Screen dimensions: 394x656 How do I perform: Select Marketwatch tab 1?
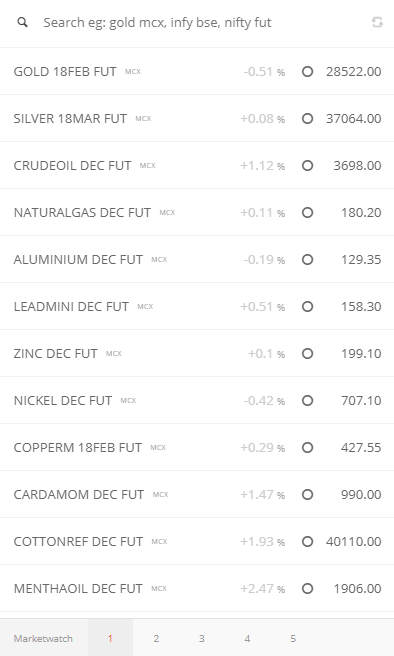click(x=110, y=638)
